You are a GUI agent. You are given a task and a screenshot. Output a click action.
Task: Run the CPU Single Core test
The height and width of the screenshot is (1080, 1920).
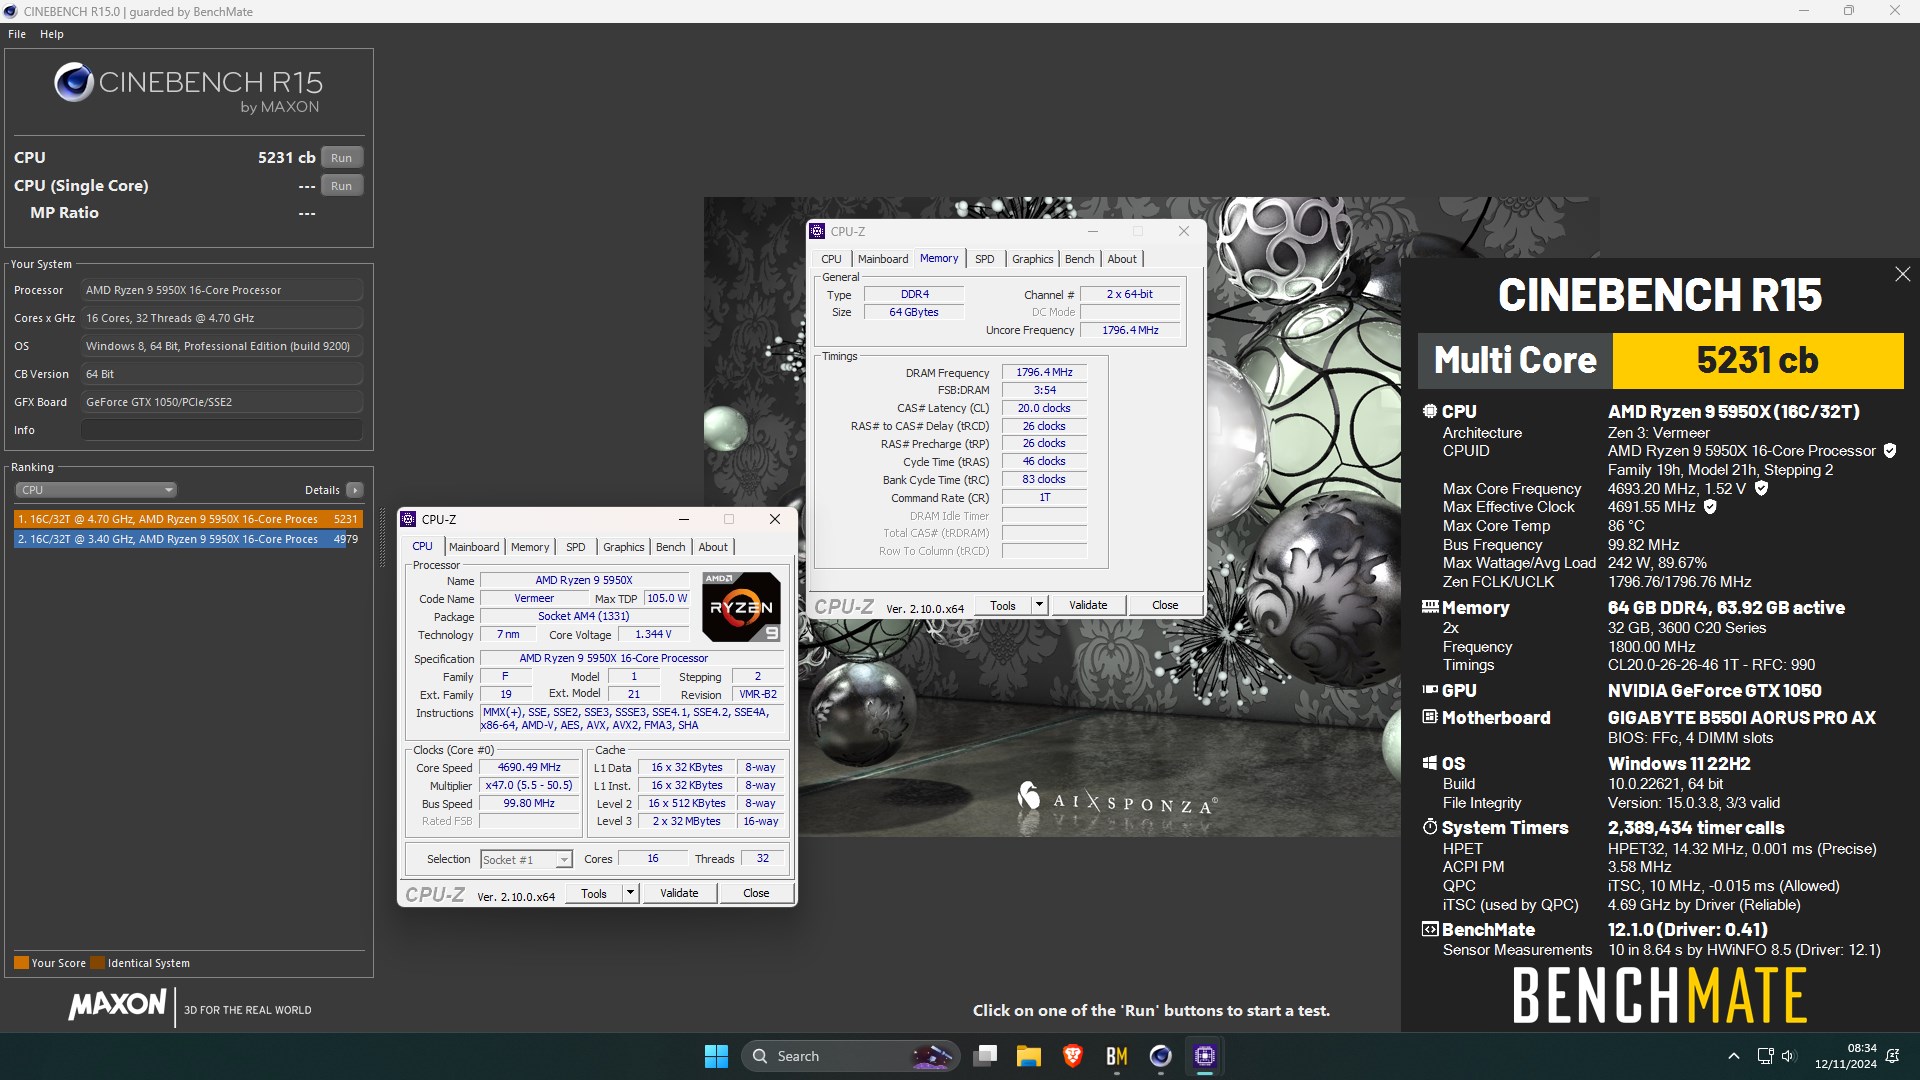point(342,186)
